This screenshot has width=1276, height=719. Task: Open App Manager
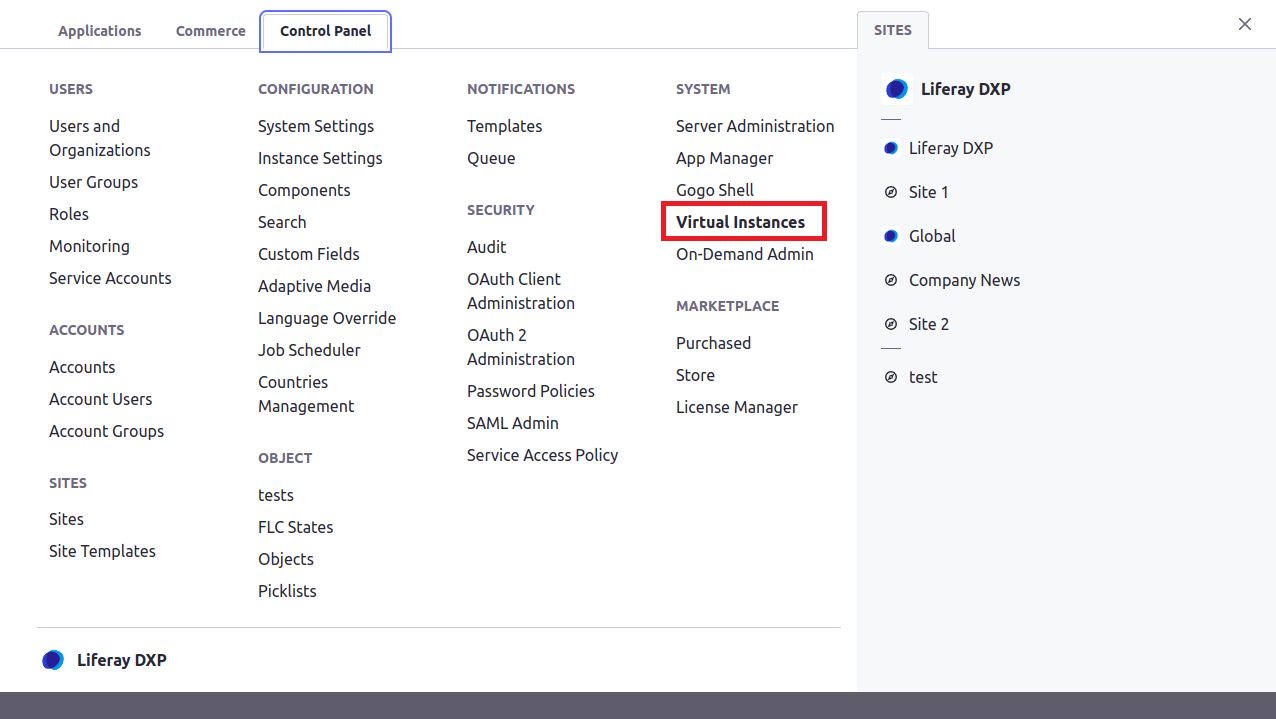[x=725, y=158]
